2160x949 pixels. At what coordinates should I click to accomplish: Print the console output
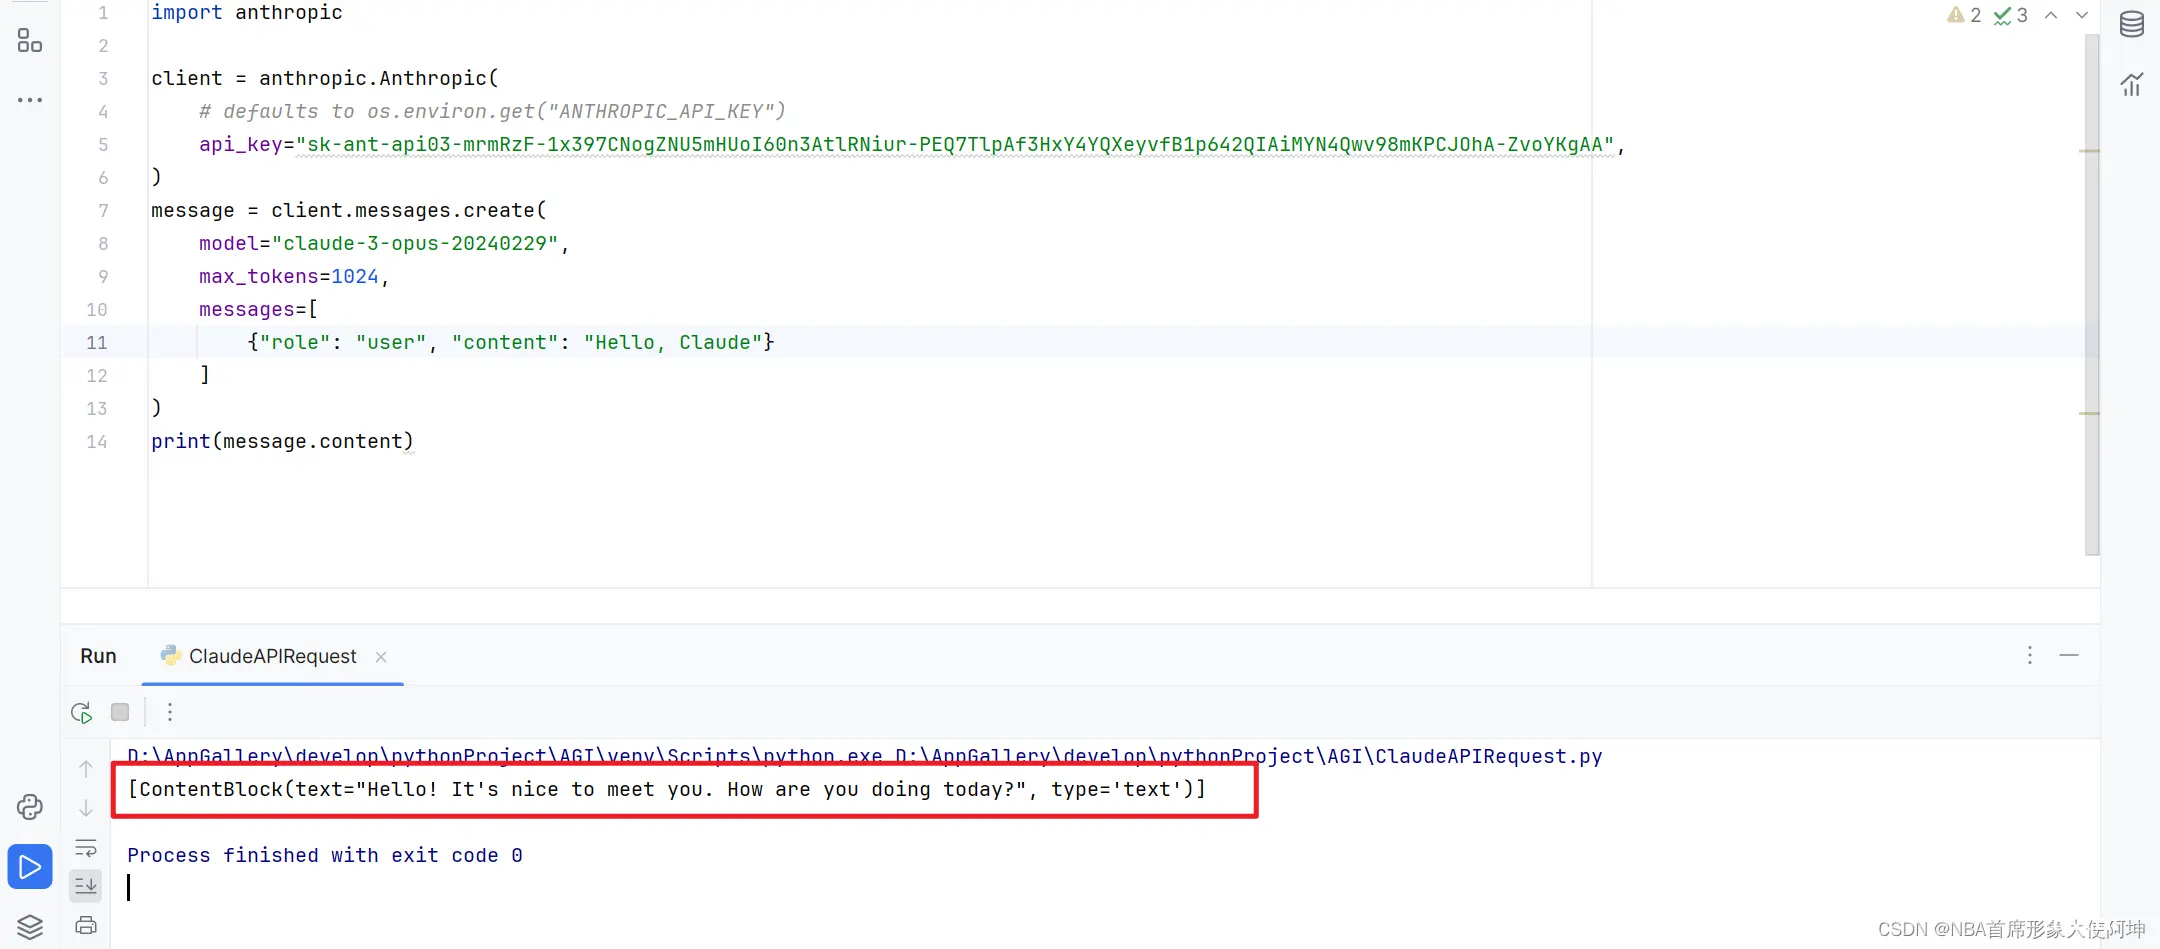[86, 925]
